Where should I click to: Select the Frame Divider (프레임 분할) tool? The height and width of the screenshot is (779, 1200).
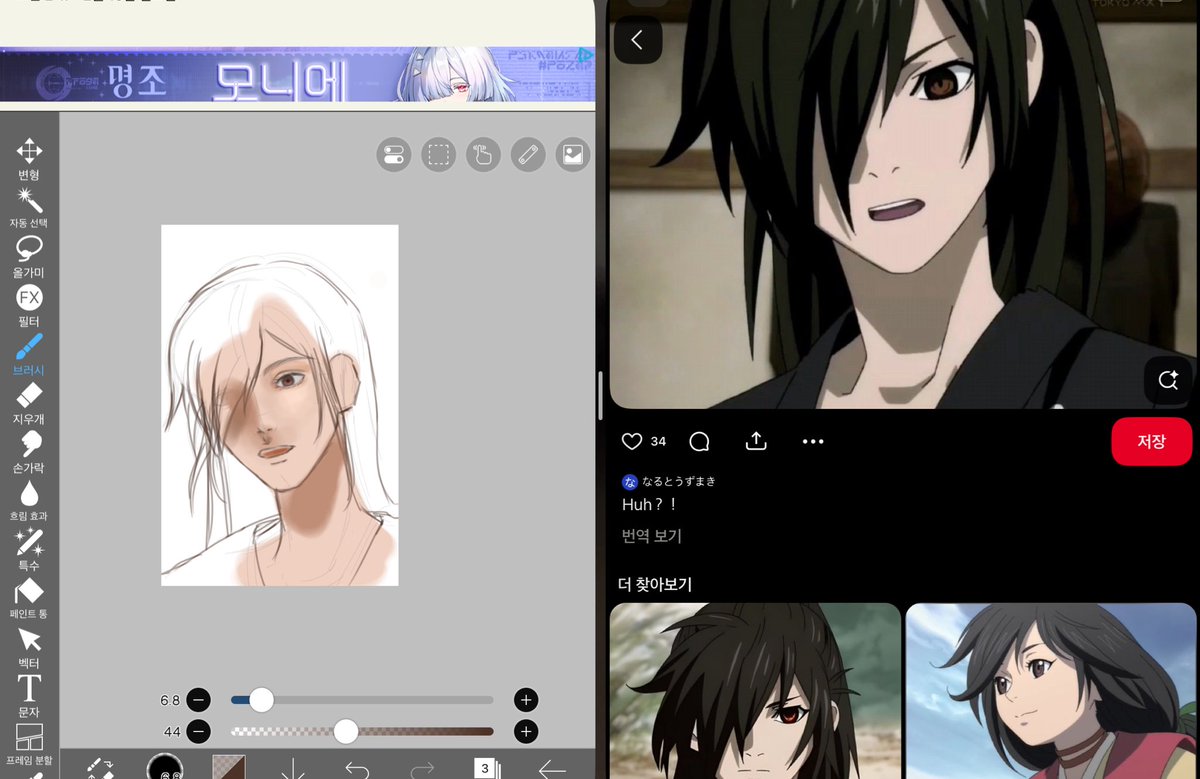[x=29, y=745]
